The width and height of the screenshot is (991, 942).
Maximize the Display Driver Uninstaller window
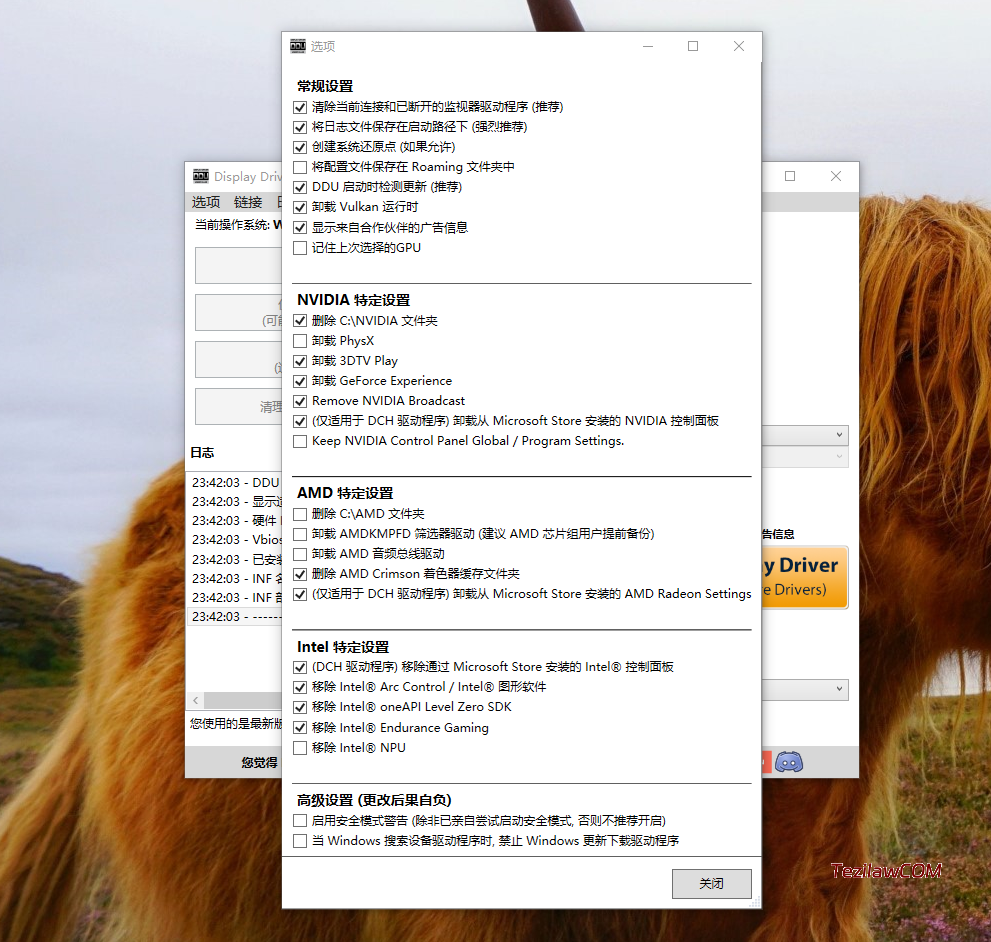click(790, 176)
